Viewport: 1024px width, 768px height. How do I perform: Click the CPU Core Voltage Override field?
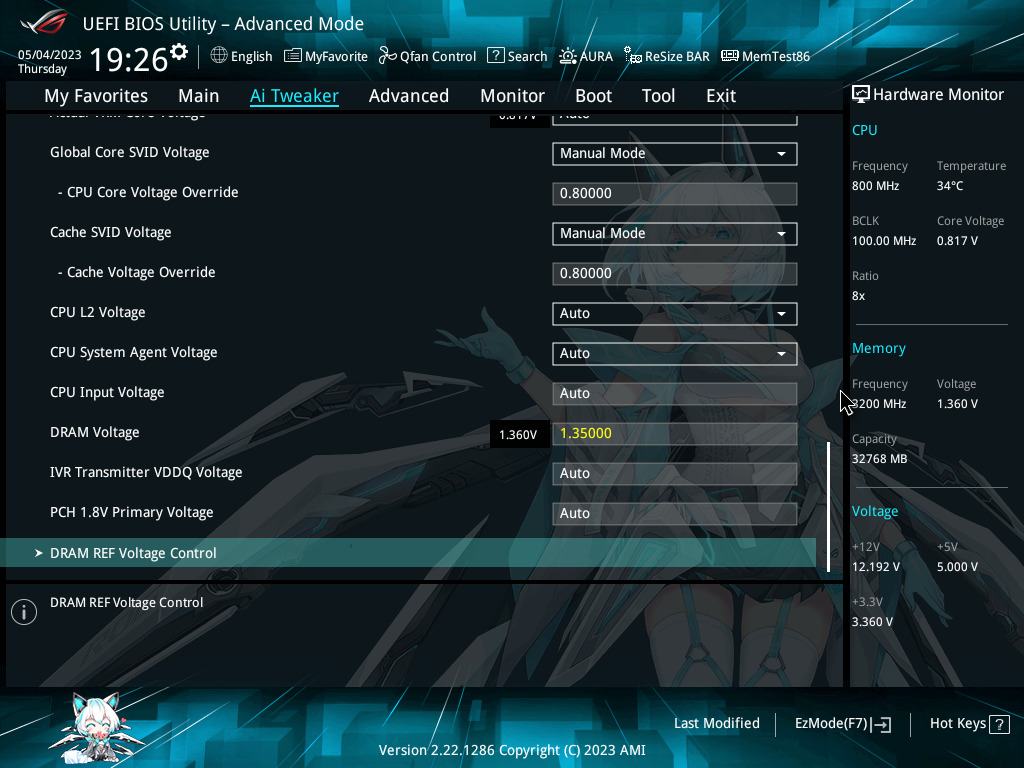coord(675,193)
